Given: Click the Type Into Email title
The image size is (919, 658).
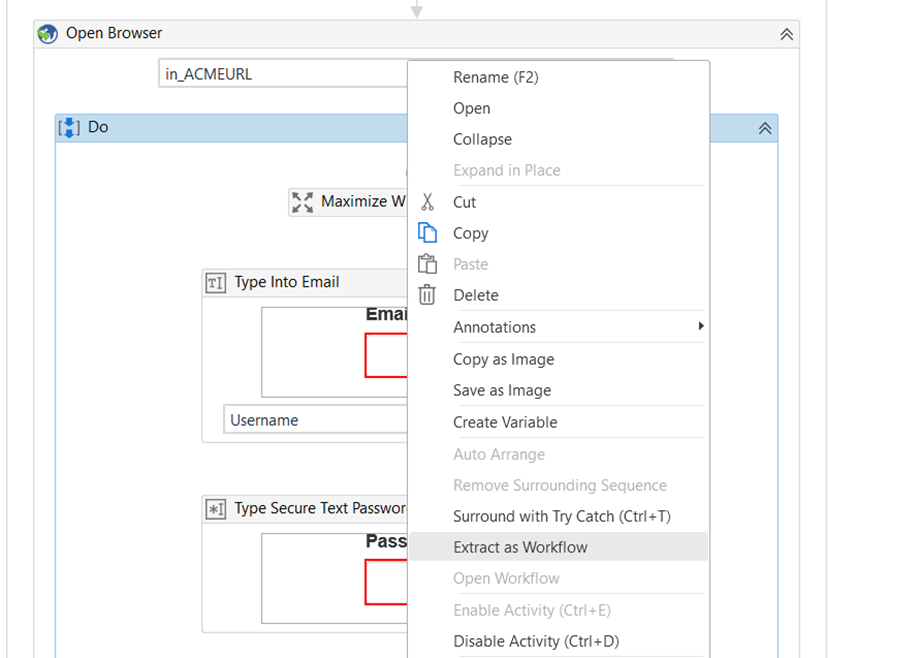Looking at the screenshot, I should click(287, 282).
